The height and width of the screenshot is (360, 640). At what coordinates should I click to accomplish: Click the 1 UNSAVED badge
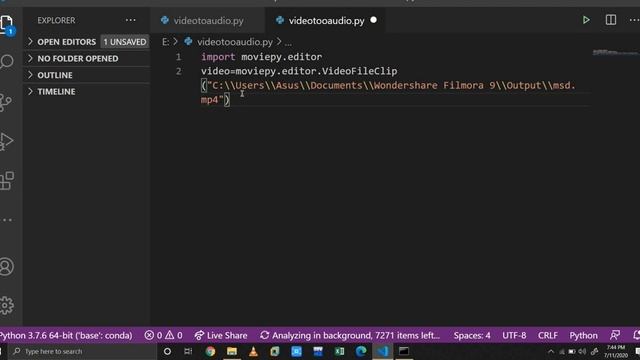click(125, 42)
